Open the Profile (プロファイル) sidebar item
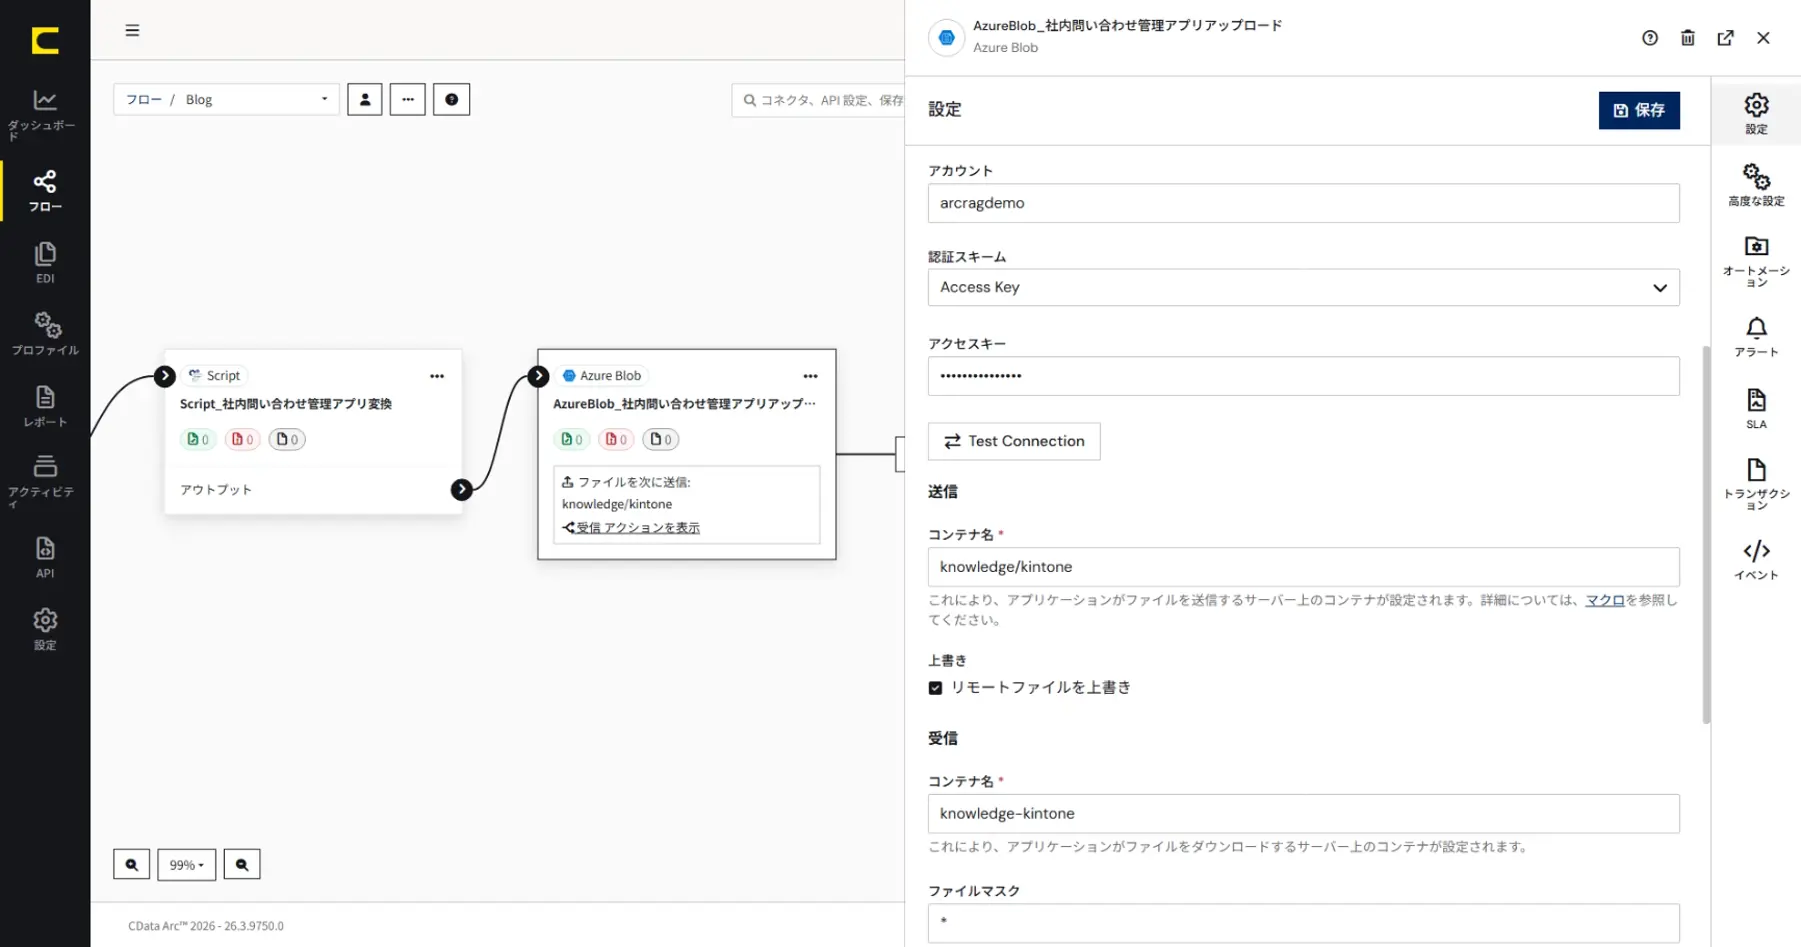Viewport: 1801px width, 947px height. coord(45,334)
